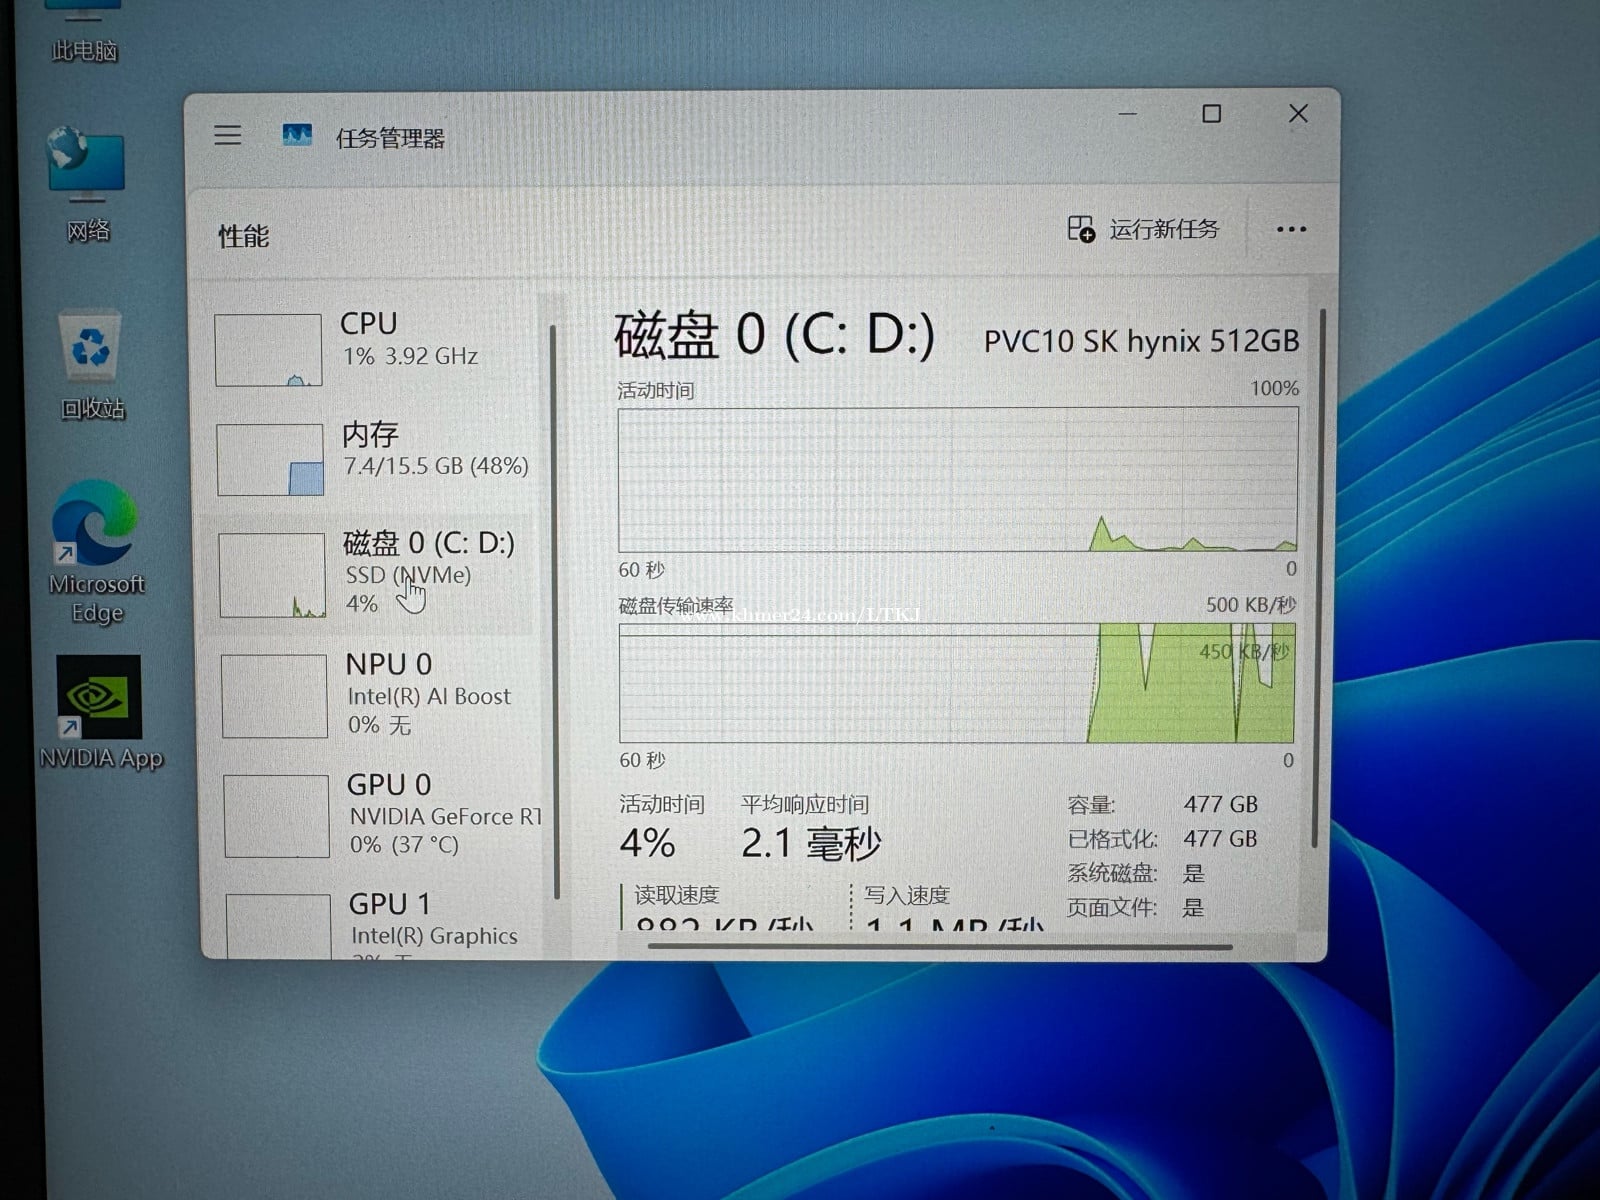Click the GPU 0 mini graph thumbnail

277,816
